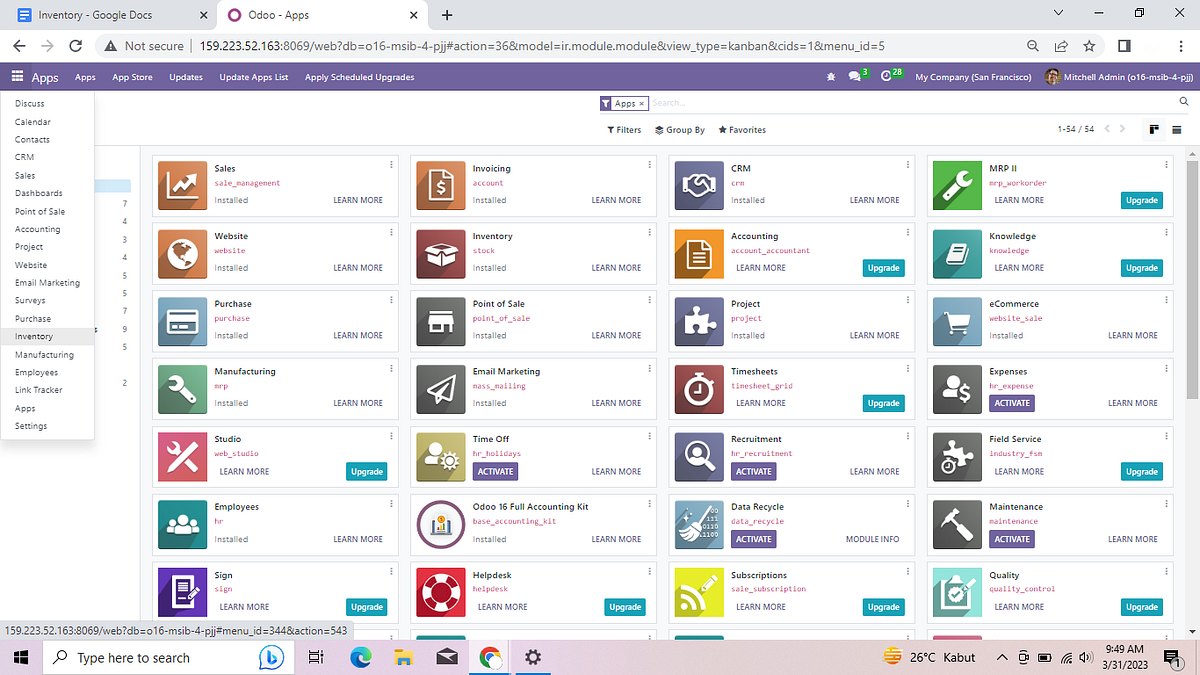Activate the Data Recycle module
This screenshot has width=1200, height=675.
coord(753,539)
